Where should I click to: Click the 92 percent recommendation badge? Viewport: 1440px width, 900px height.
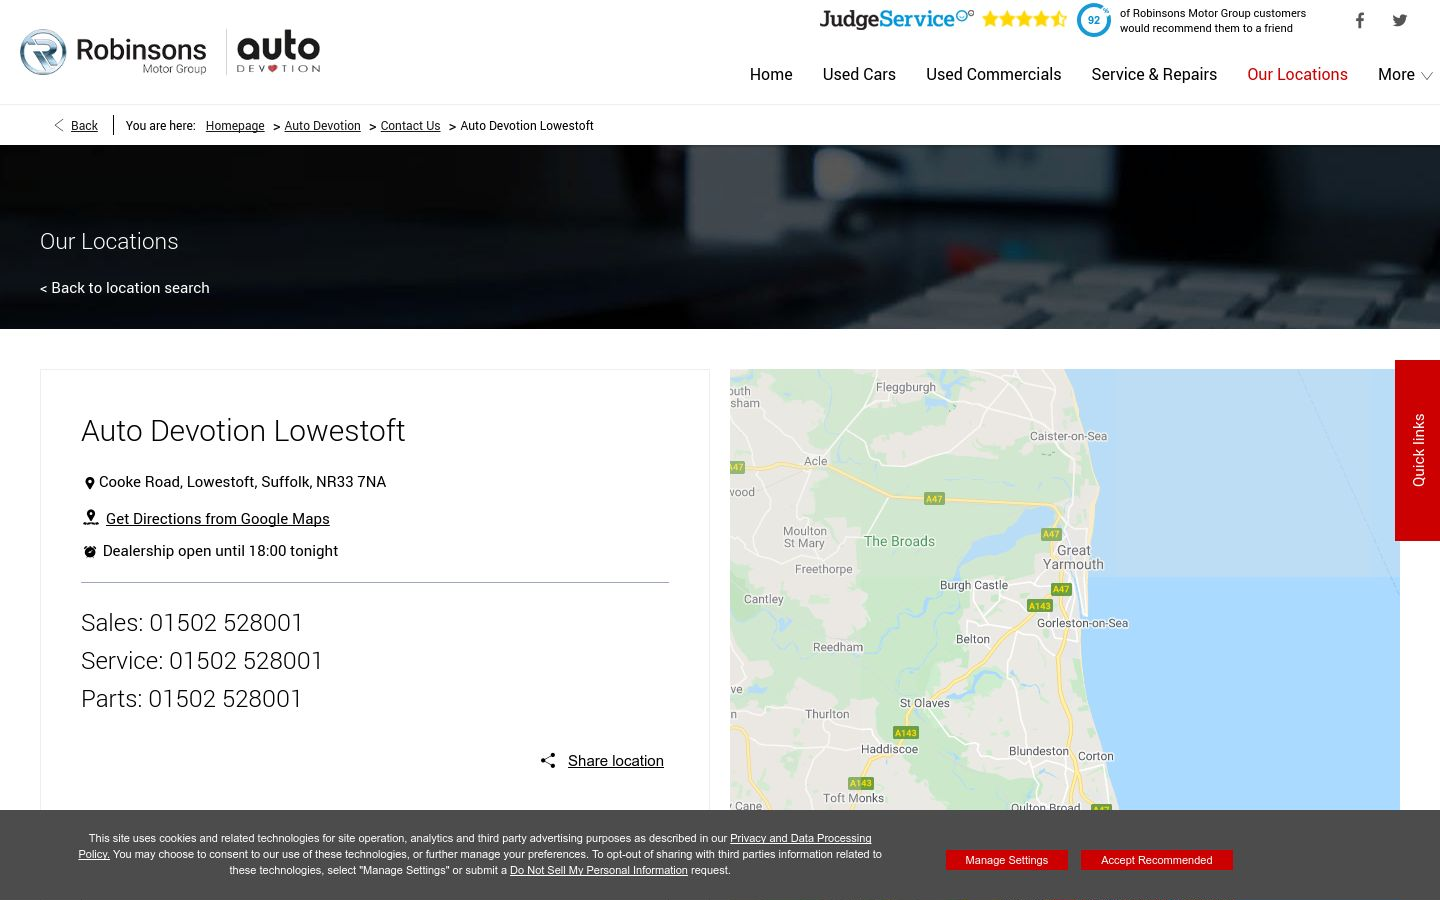pyautogui.click(x=1094, y=20)
